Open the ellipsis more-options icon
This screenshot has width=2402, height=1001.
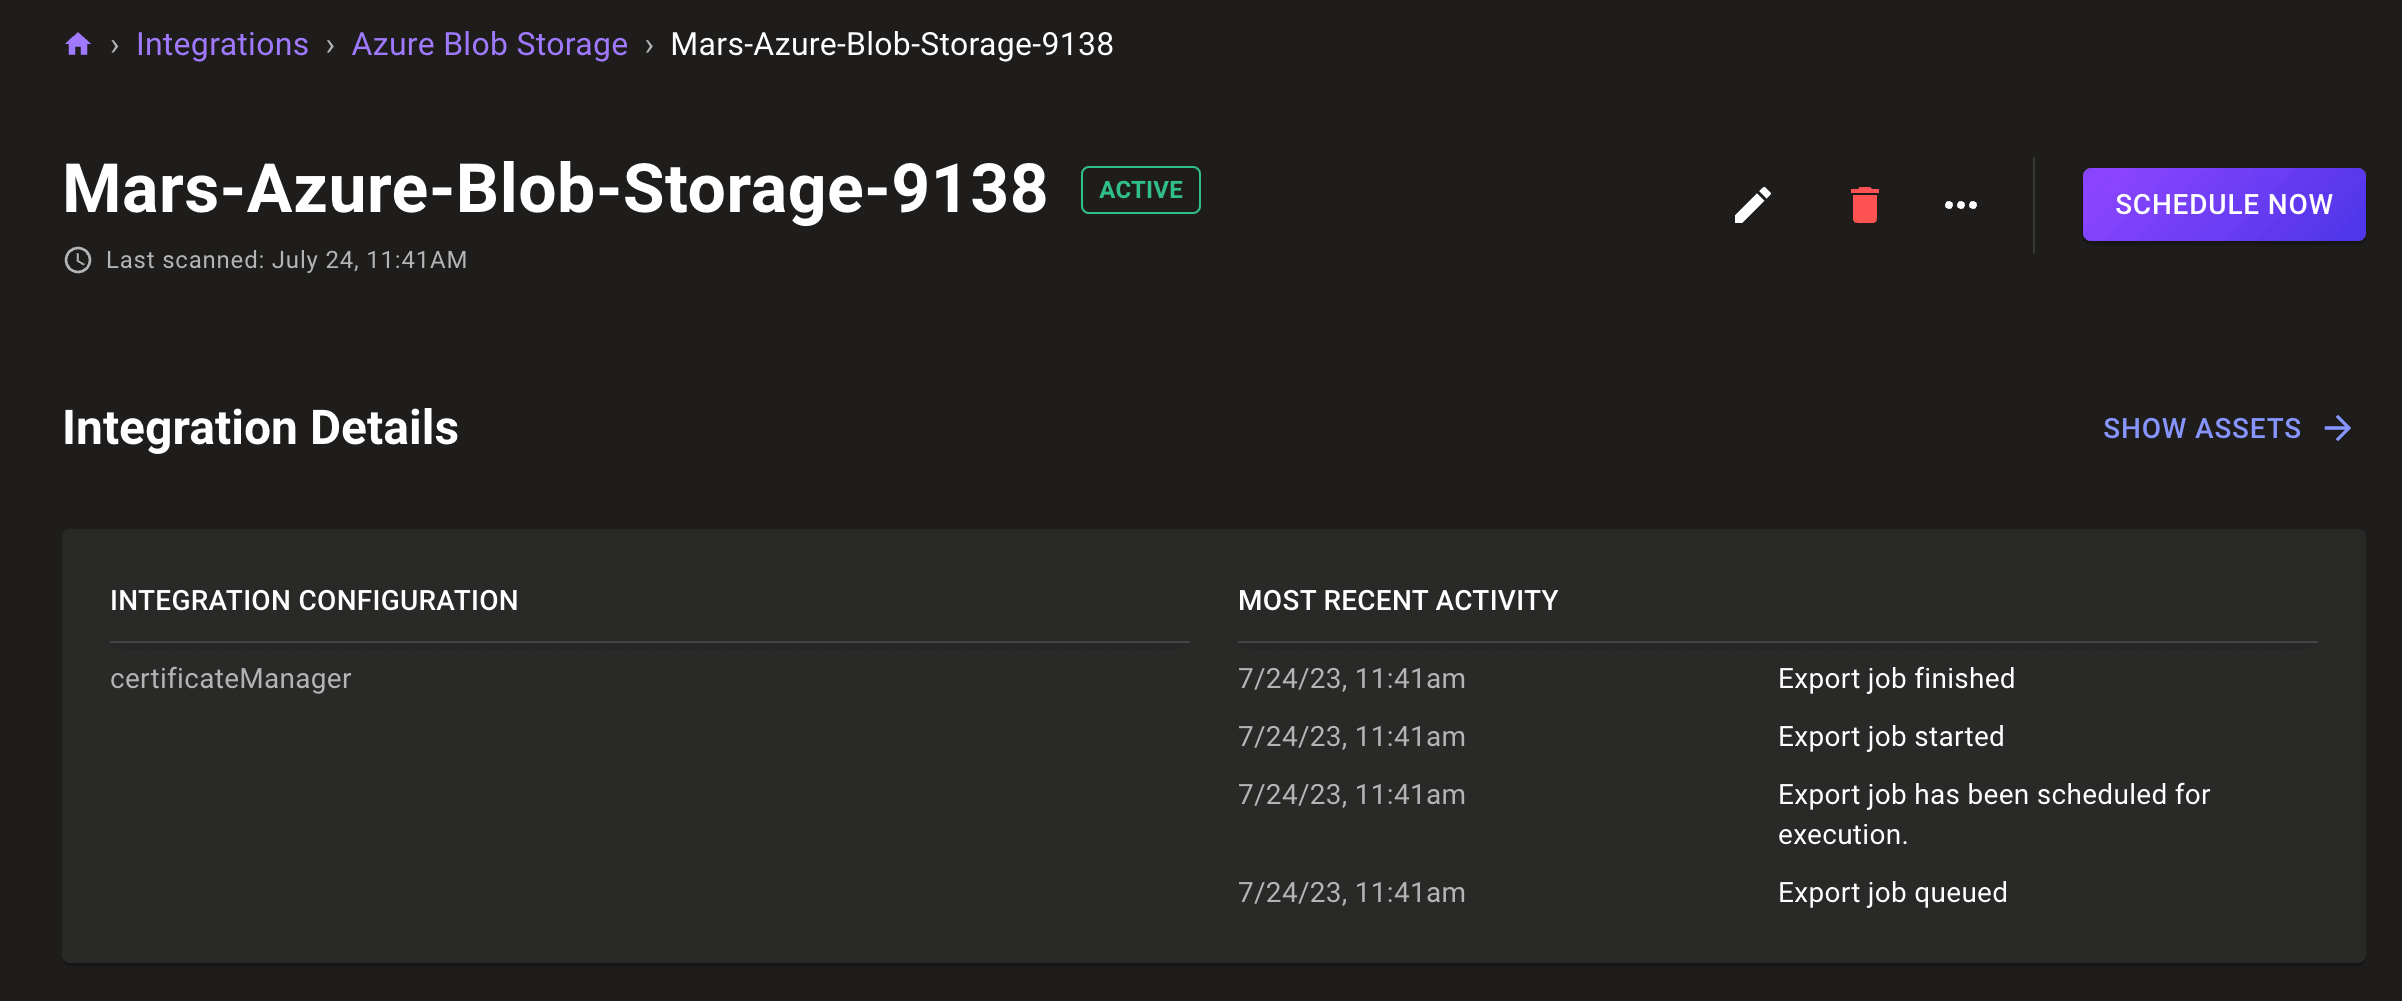1959,203
